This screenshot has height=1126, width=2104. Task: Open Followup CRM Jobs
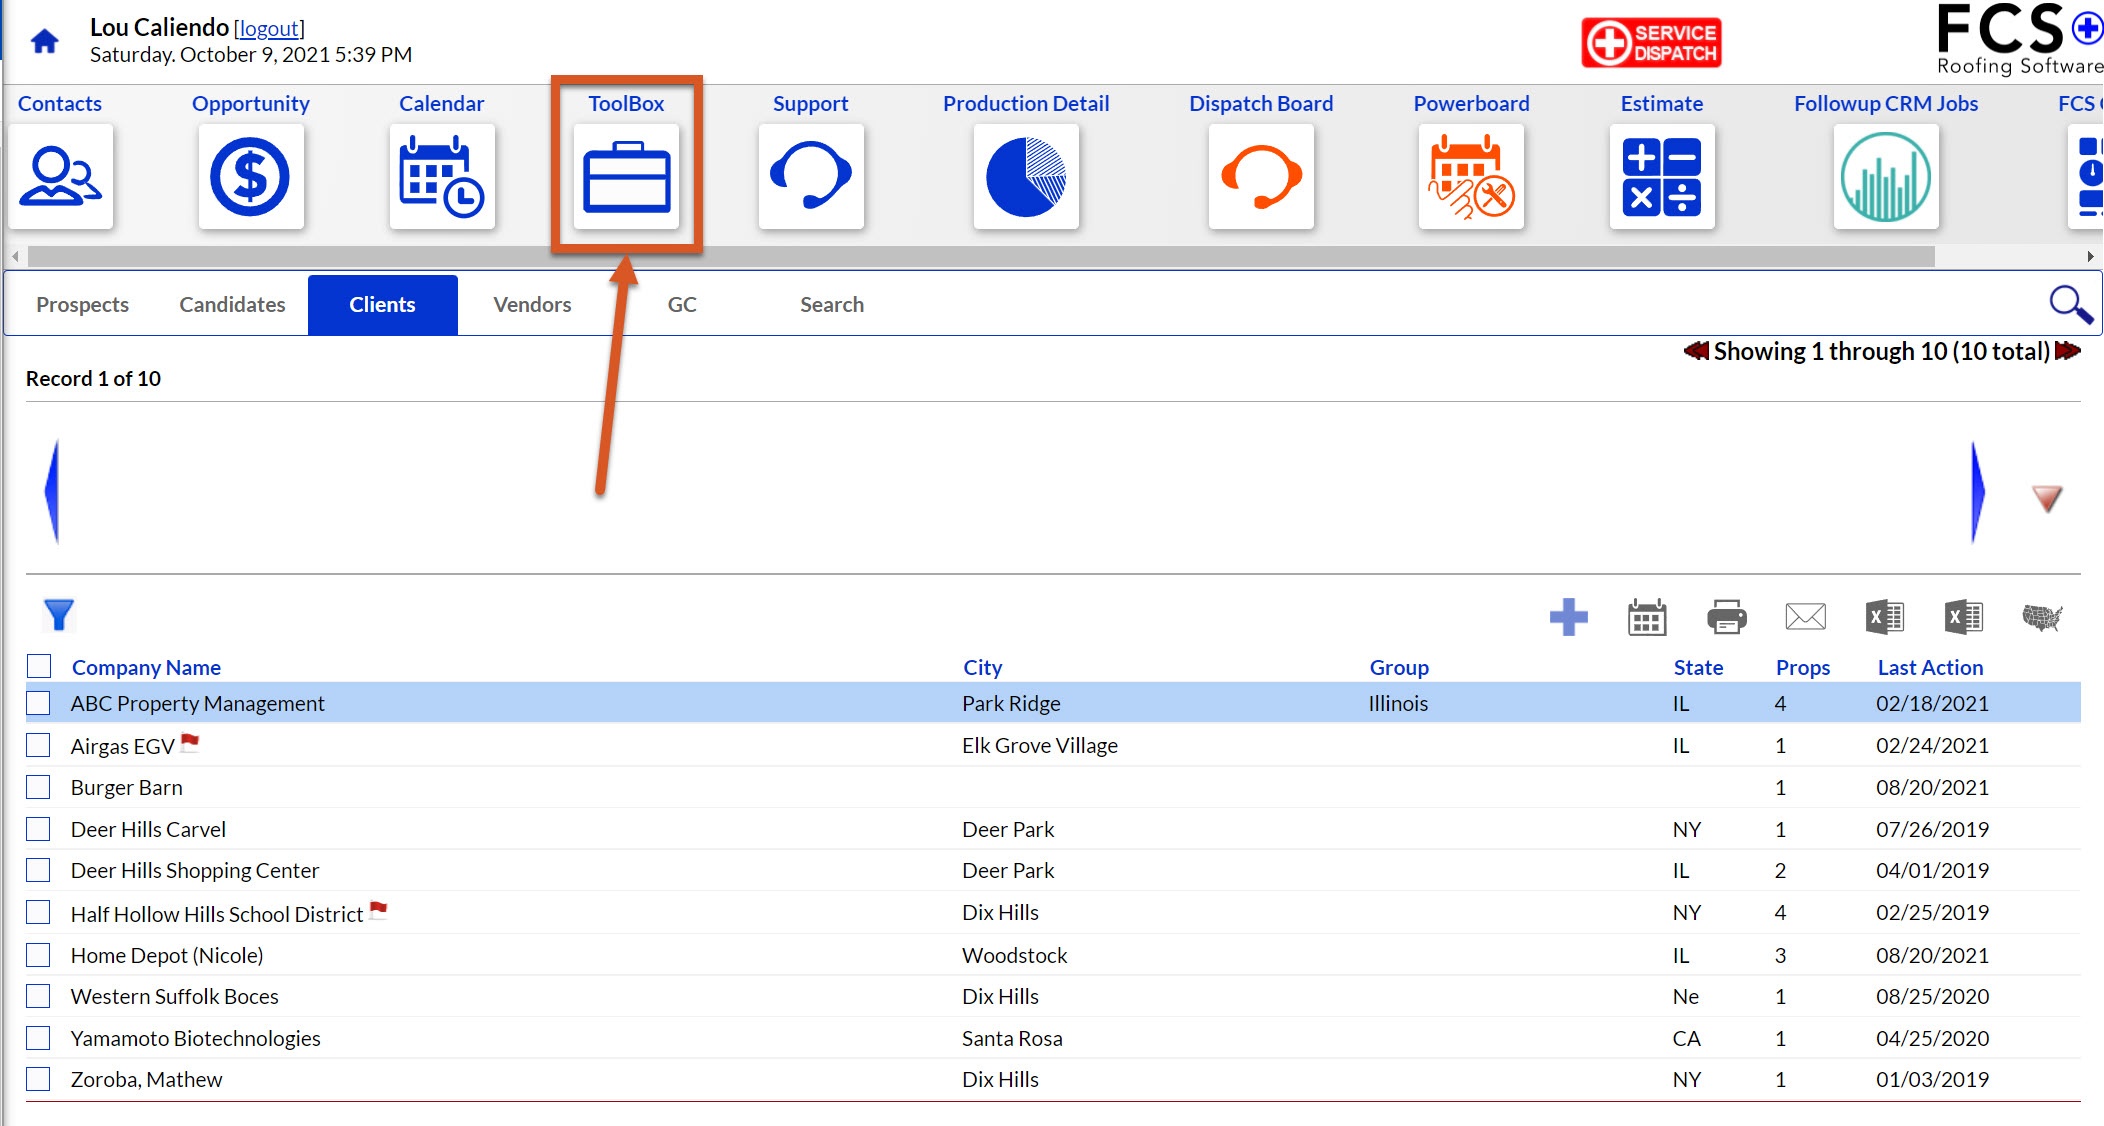click(1884, 177)
